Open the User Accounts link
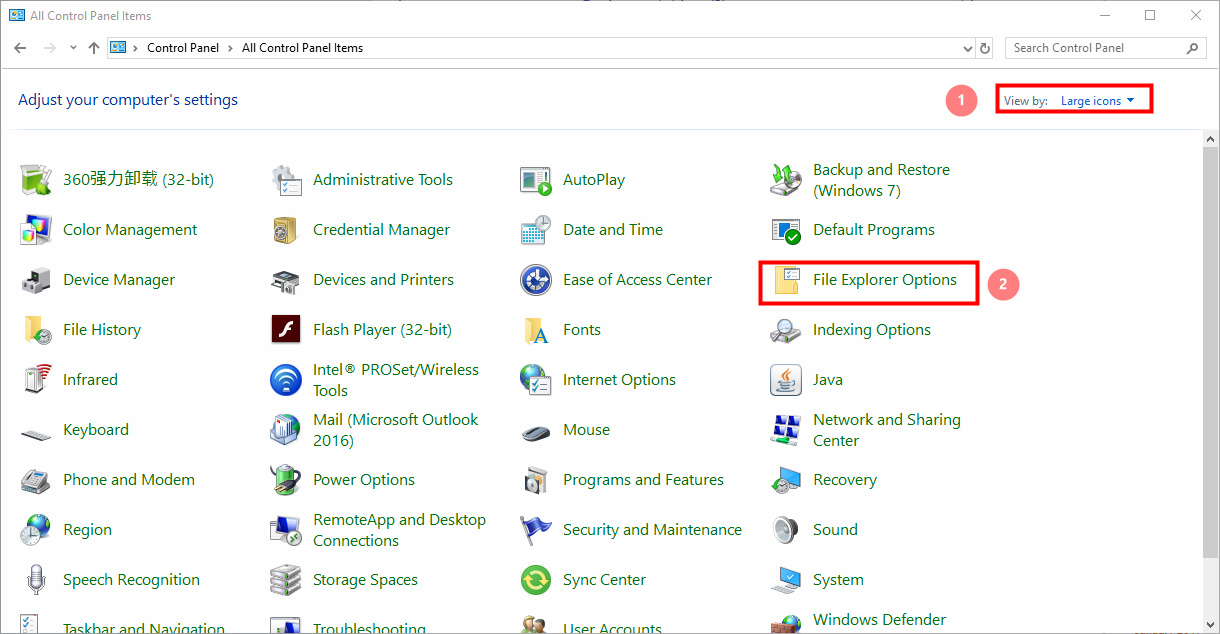This screenshot has height=634, width=1220. tap(612, 627)
